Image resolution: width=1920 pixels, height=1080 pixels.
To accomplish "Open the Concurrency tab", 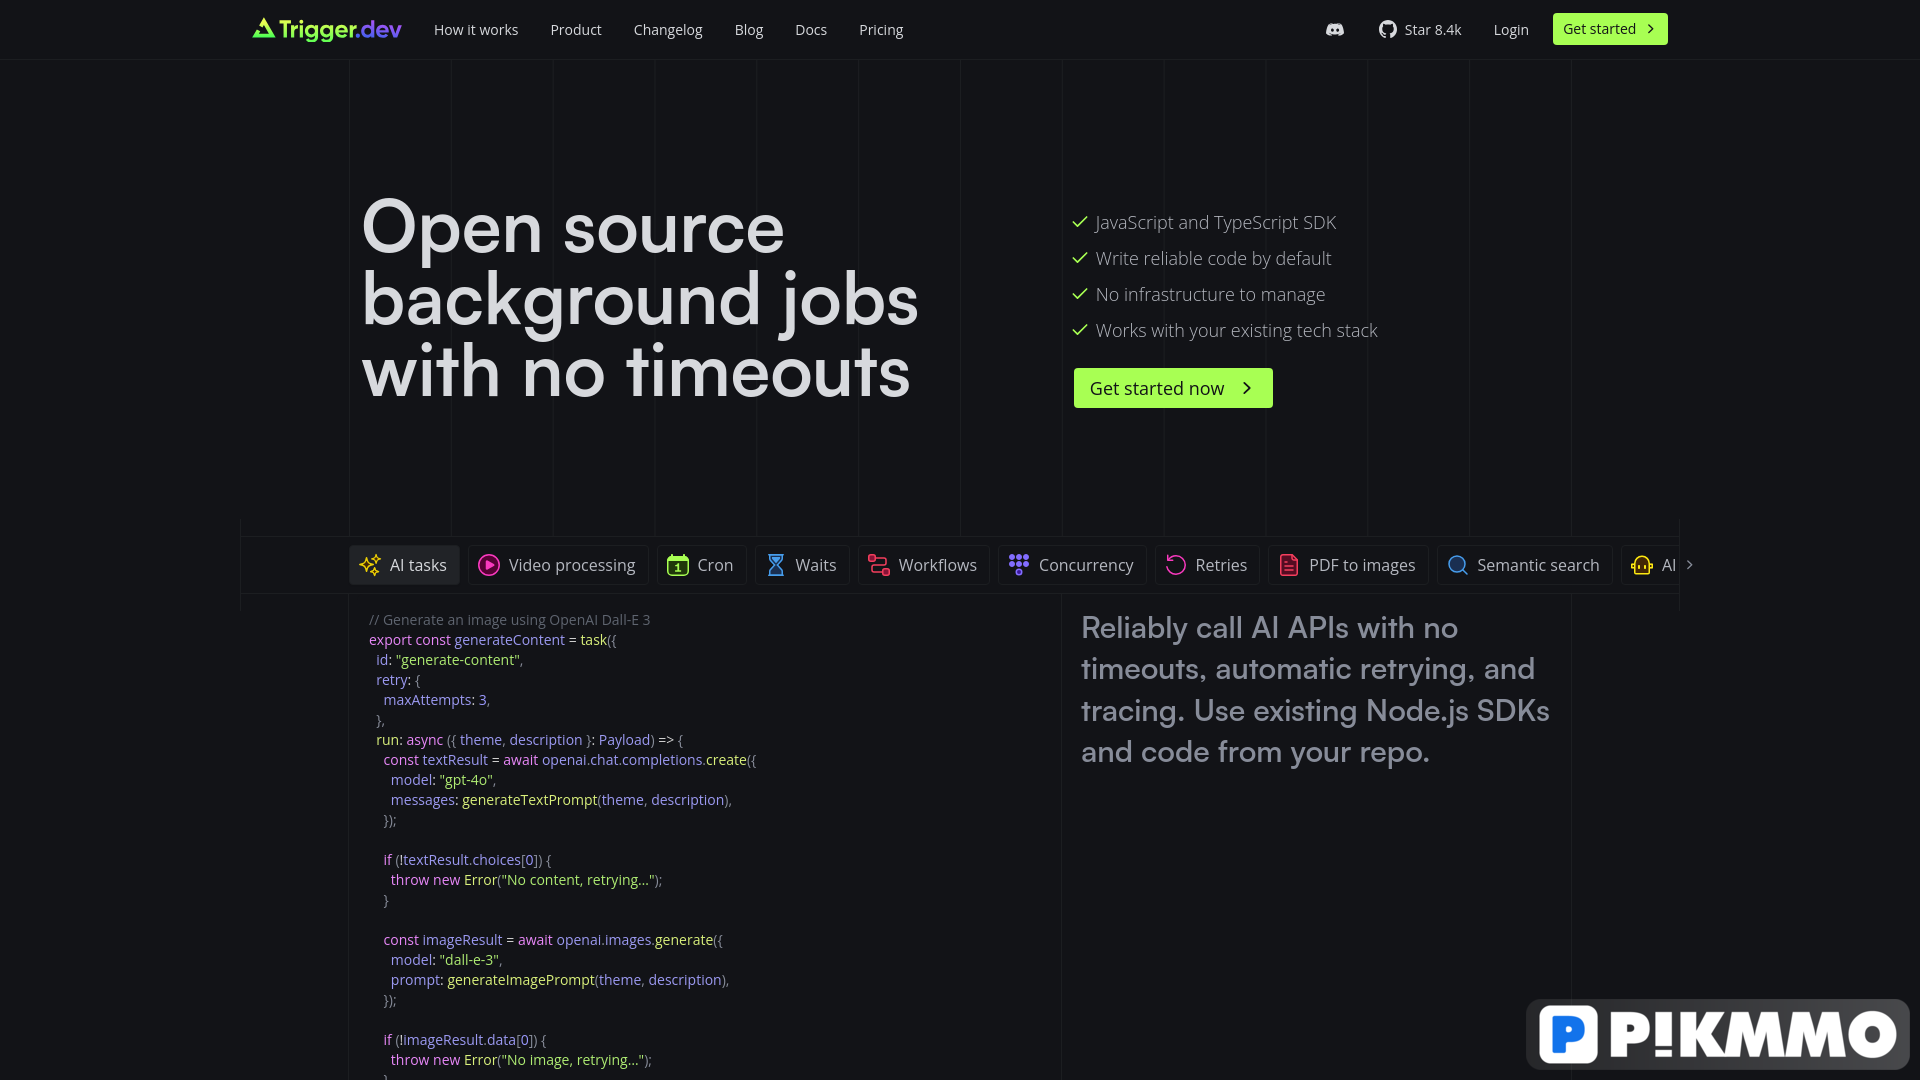I will (1072, 565).
